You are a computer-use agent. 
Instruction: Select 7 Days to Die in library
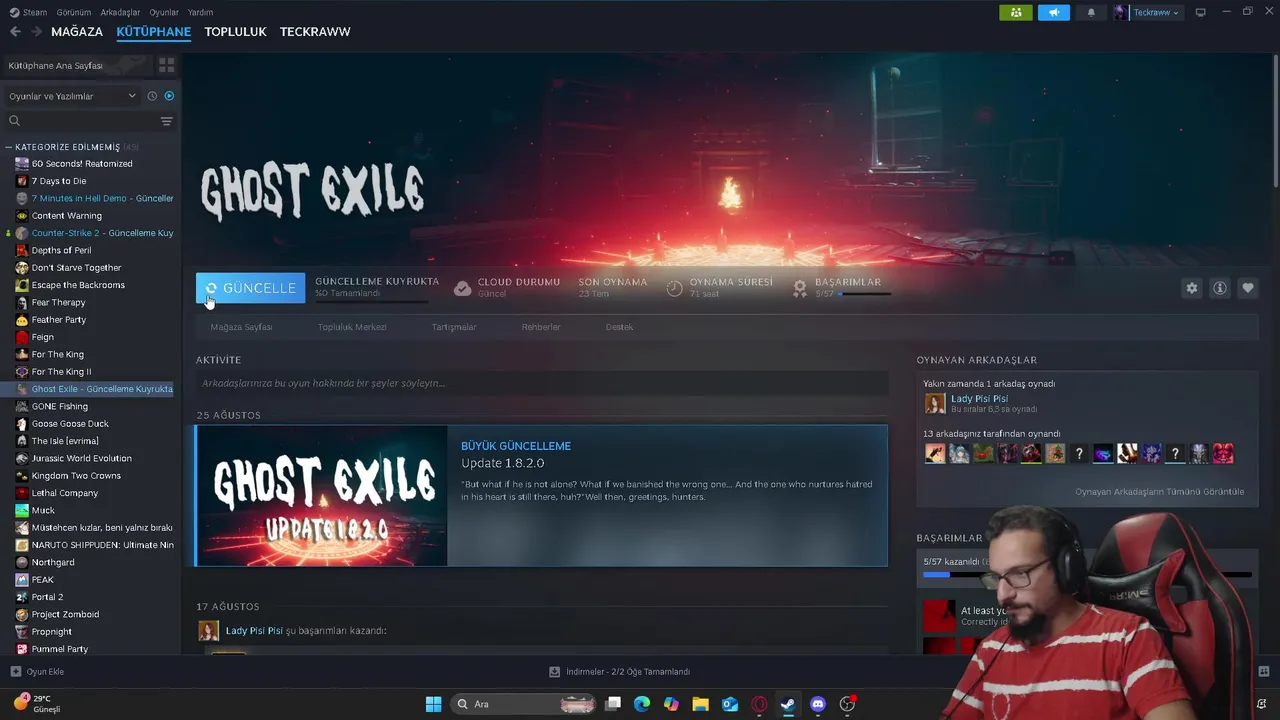tap(59, 181)
